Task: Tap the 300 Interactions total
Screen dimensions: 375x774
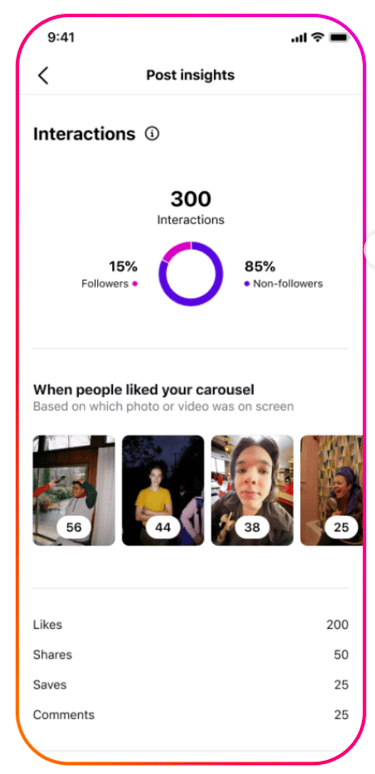Action: (x=191, y=207)
